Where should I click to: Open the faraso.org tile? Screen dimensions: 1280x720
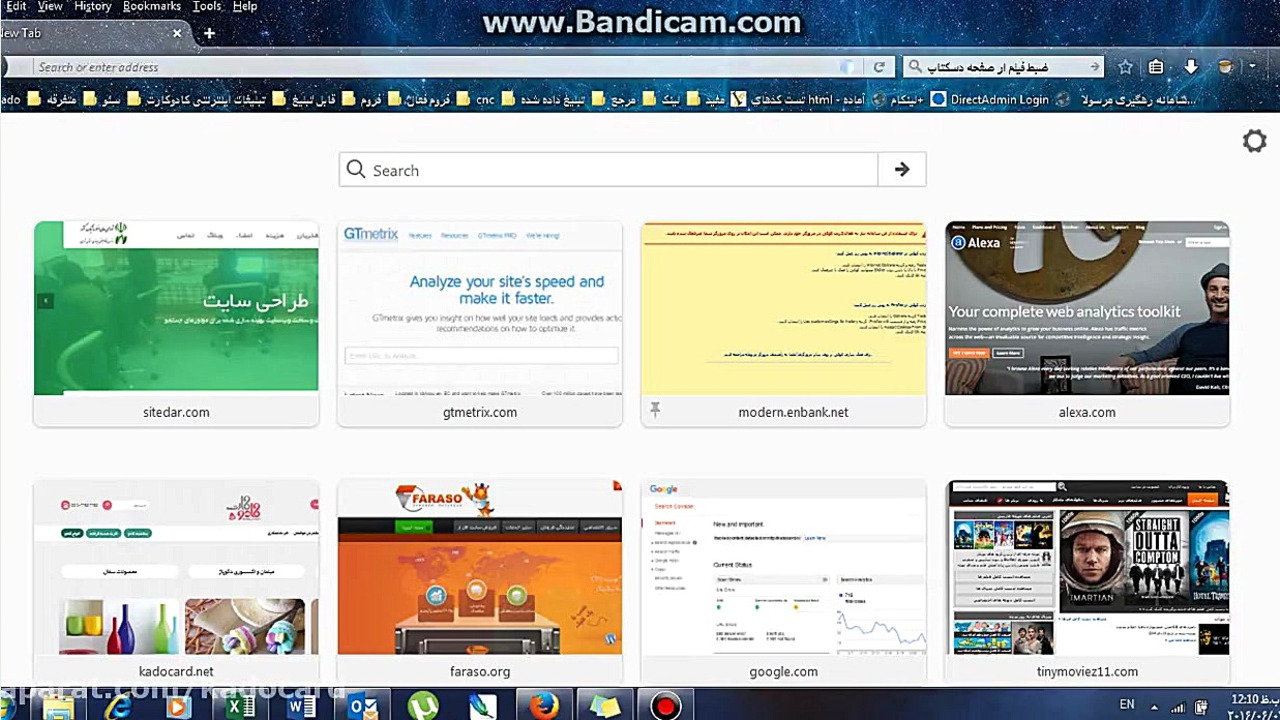click(x=480, y=582)
